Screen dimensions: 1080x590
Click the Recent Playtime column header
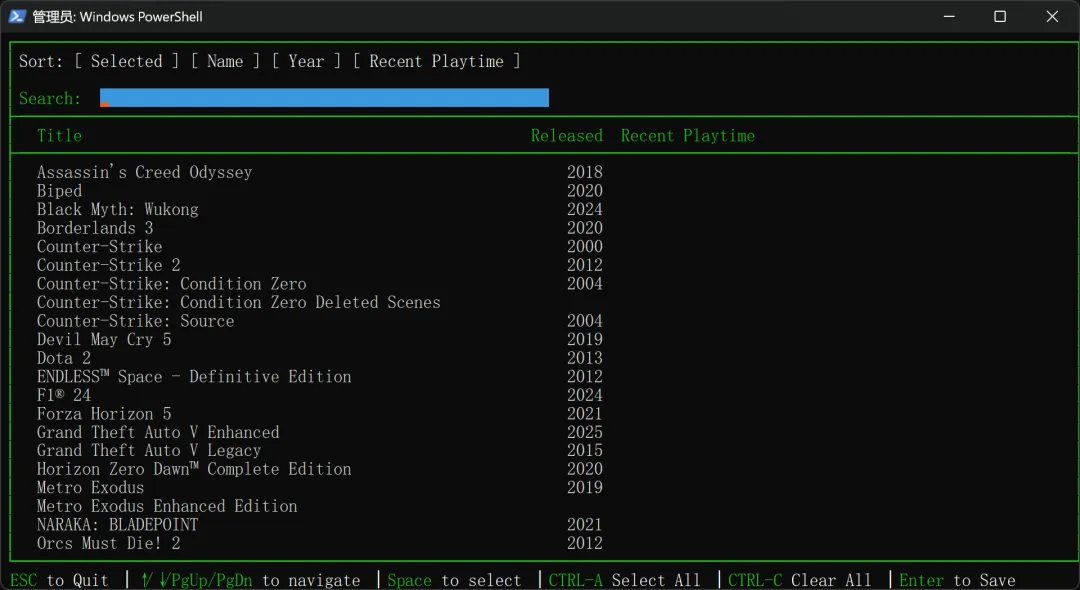point(687,136)
